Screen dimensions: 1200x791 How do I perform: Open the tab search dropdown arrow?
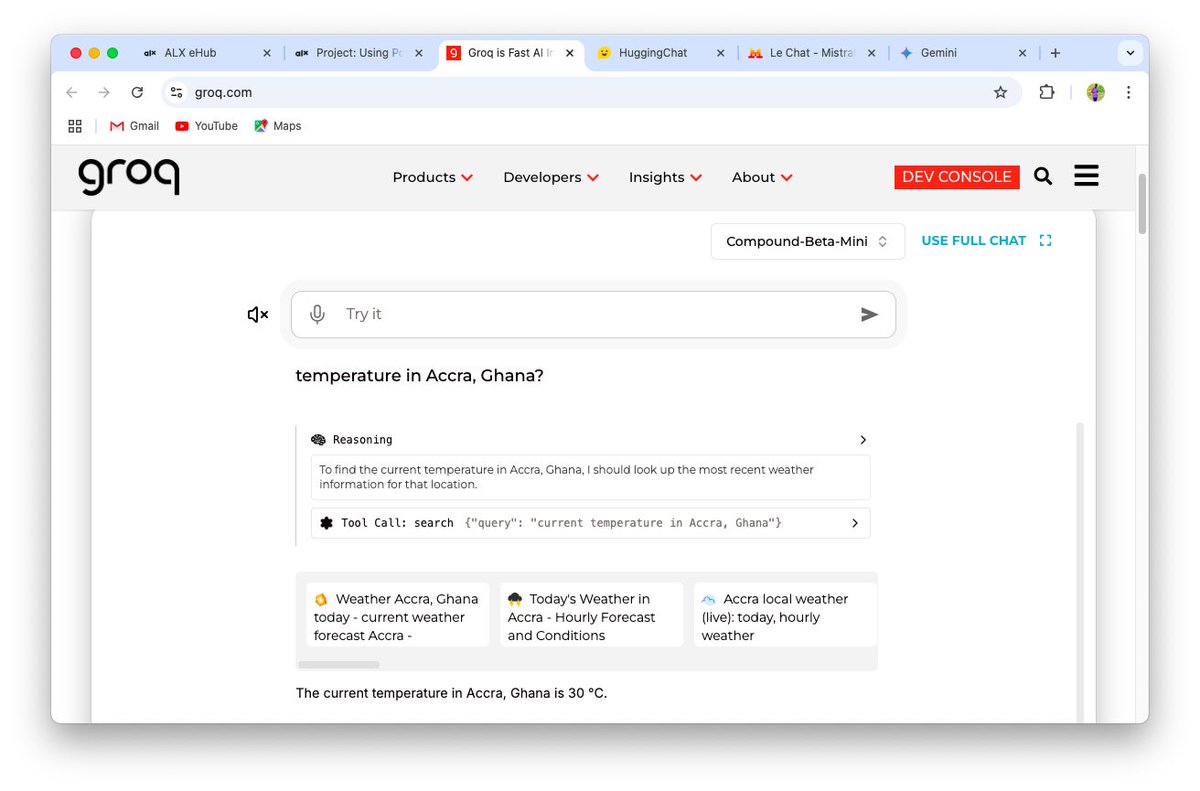click(1130, 53)
